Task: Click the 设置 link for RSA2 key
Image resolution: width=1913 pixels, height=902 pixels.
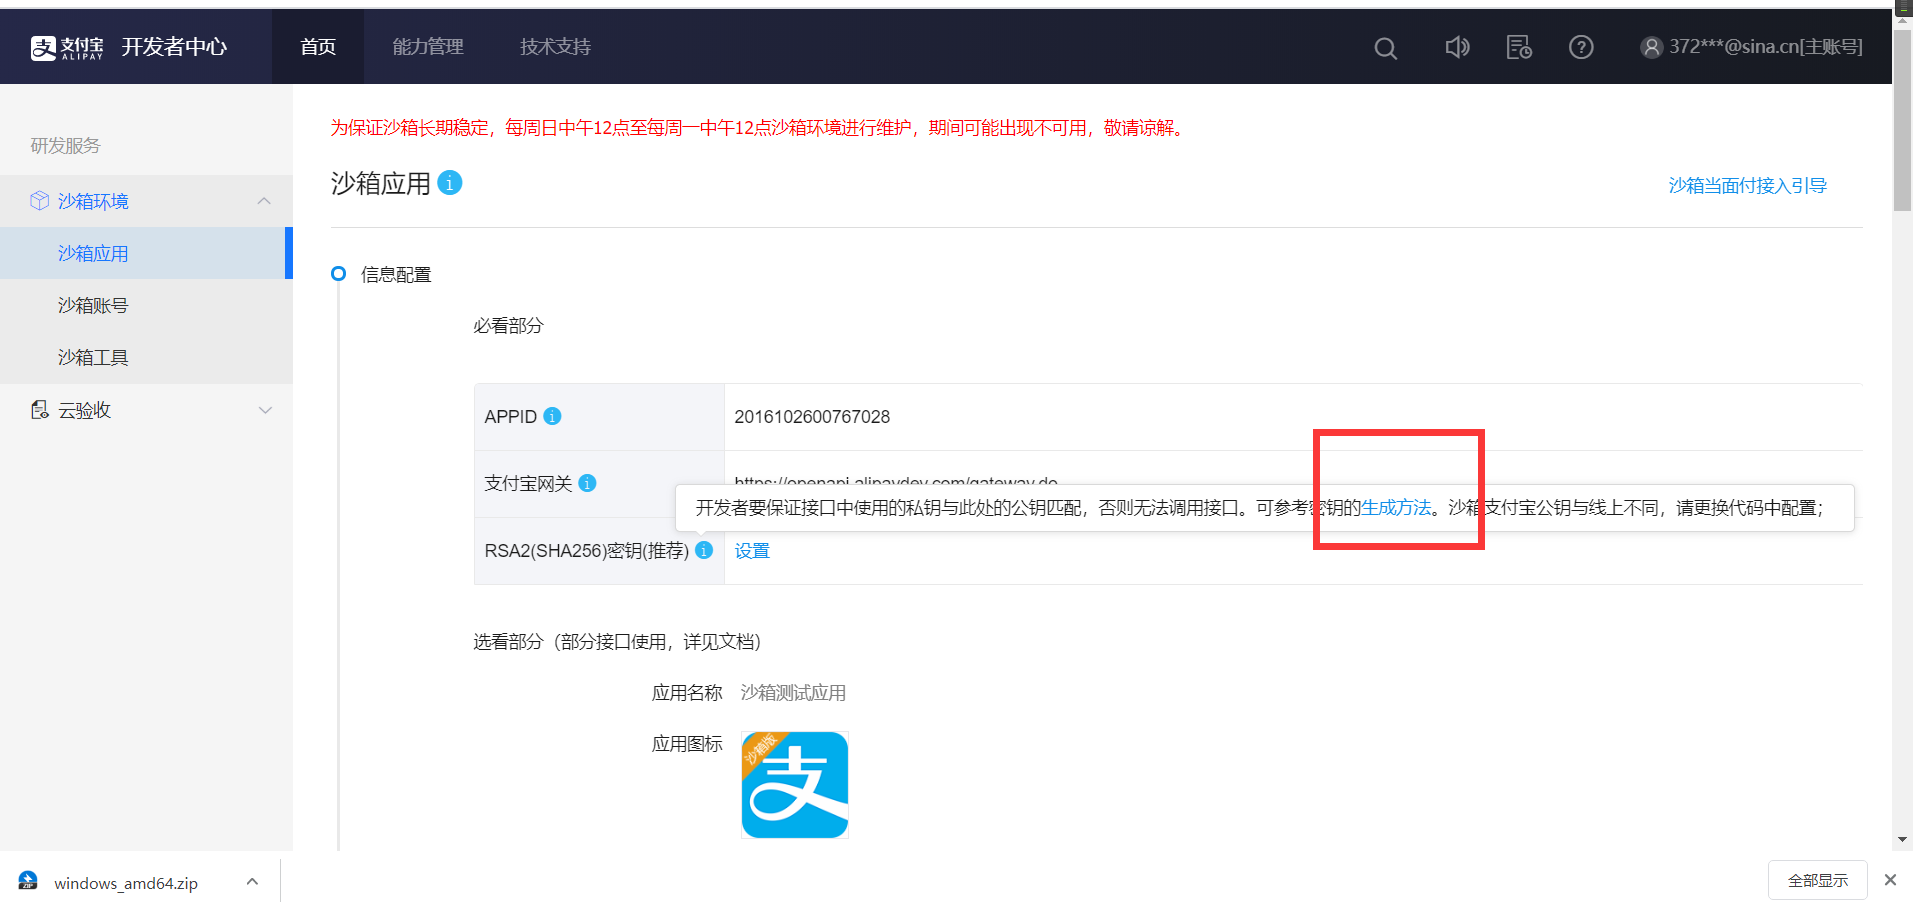Action: pos(752,551)
